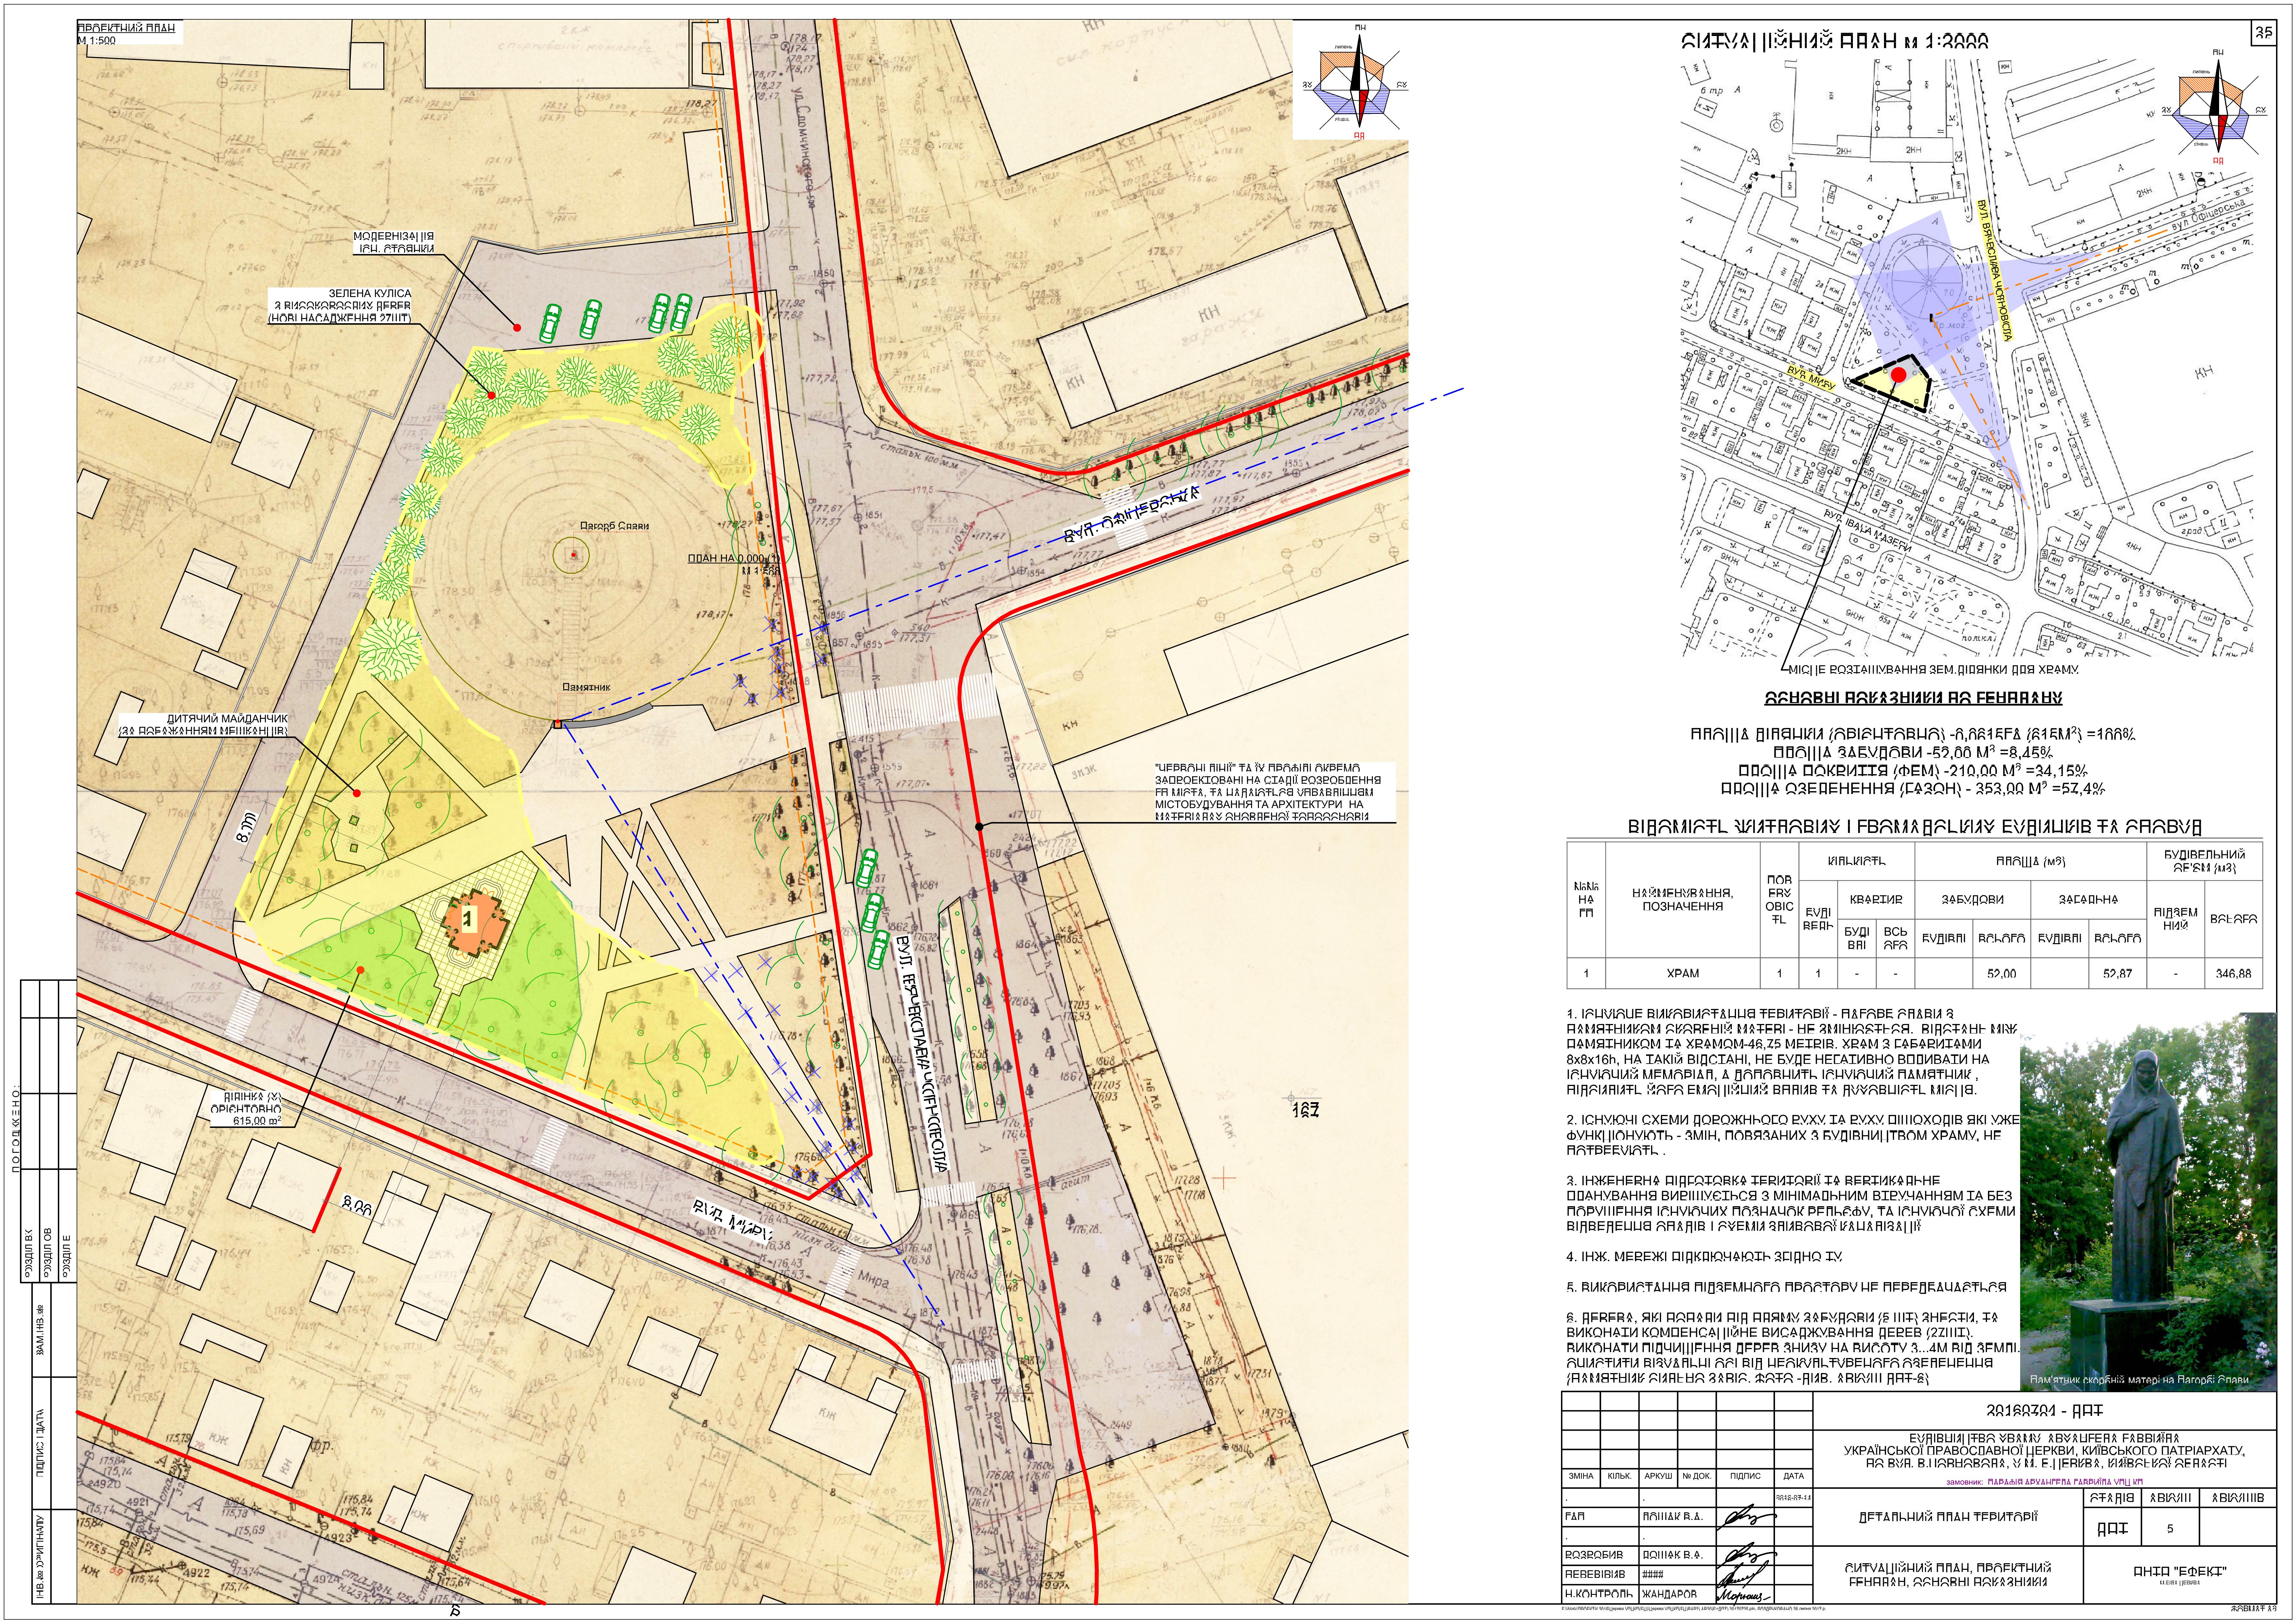Image resolution: width=2296 pixels, height=1623 pixels.
Task: Click the photo caption about Пагорб Слави
Action: [2139, 1380]
